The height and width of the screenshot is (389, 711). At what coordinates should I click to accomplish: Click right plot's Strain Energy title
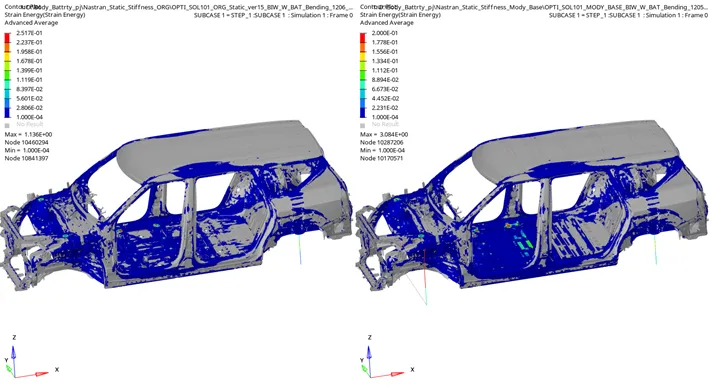(x=400, y=15)
